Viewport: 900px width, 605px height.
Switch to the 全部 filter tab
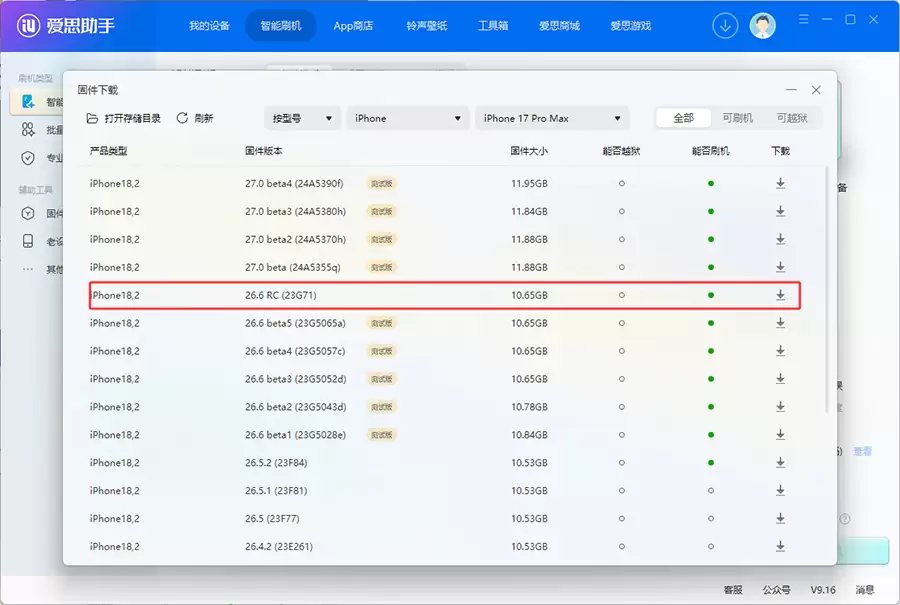point(683,118)
